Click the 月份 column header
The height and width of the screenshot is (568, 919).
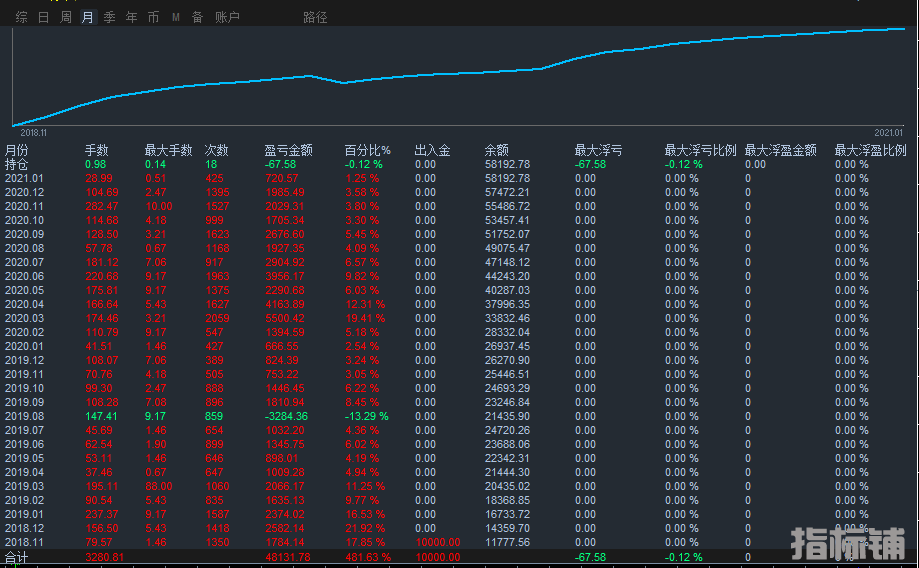16,151
